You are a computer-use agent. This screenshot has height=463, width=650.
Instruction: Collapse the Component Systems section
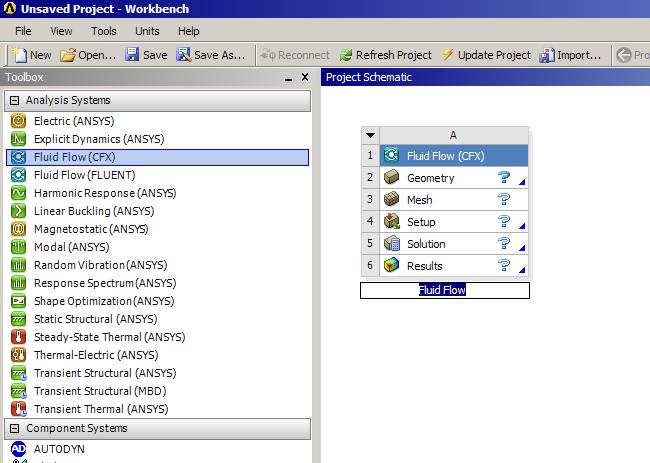pyautogui.click(x=14, y=429)
